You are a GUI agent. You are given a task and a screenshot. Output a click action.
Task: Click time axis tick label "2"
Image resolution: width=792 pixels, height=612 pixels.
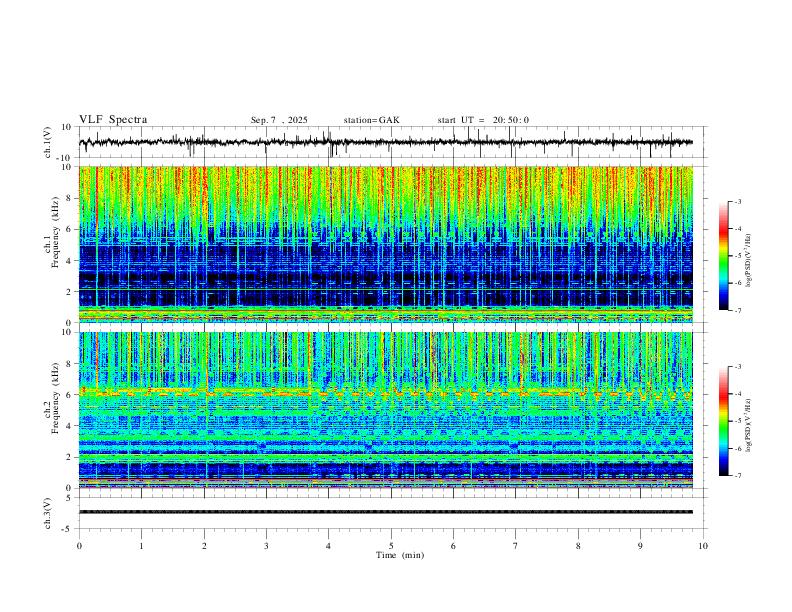point(204,546)
